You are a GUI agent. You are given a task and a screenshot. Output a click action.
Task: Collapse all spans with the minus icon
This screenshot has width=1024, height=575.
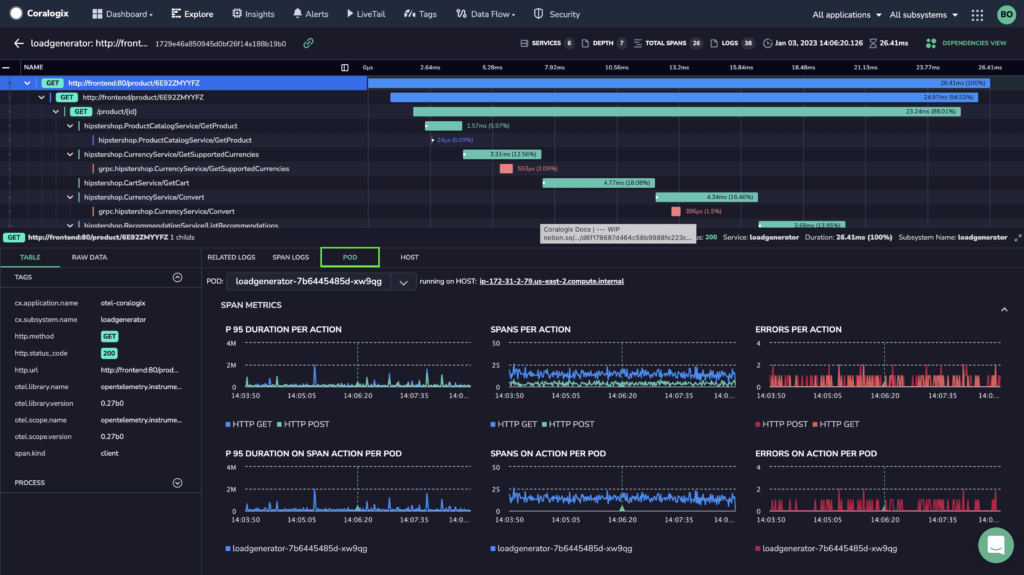tap(6, 67)
